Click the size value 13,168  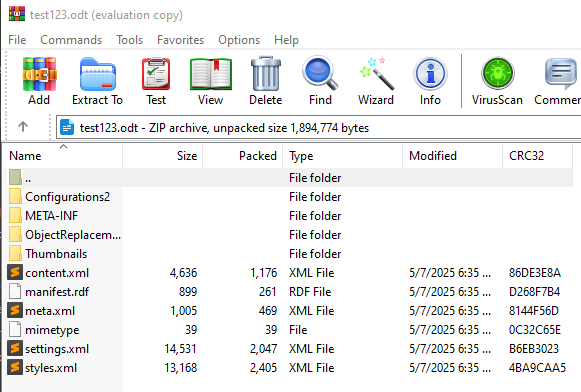click(180, 368)
